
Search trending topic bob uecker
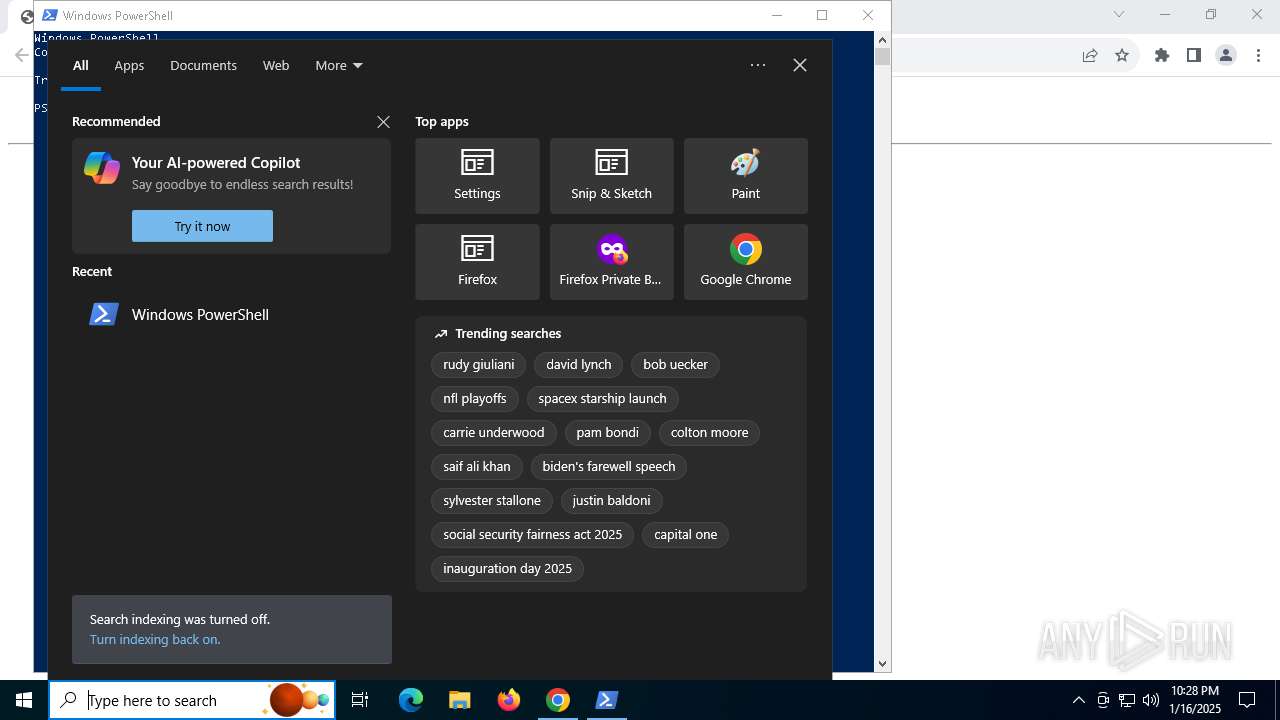(675, 365)
